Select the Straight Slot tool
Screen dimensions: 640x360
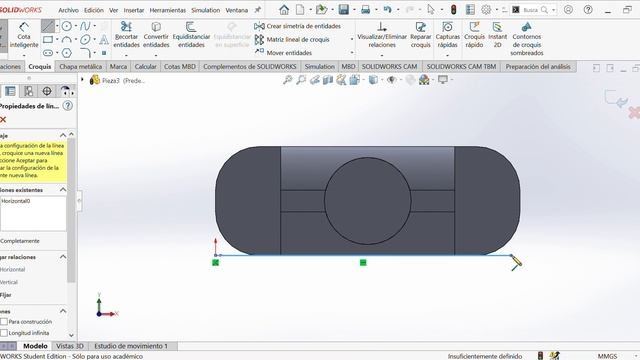click(48, 53)
